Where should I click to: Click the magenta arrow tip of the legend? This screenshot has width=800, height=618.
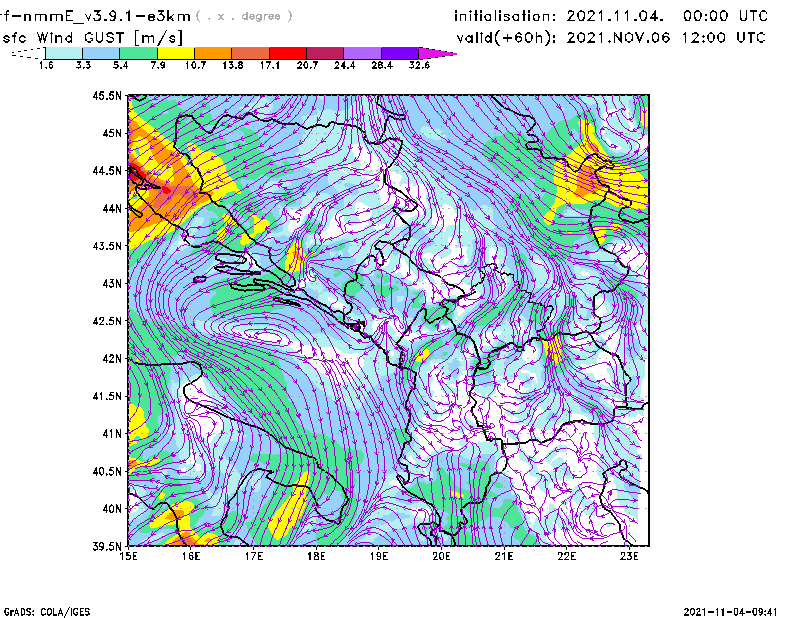pyautogui.click(x=436, y=53)
